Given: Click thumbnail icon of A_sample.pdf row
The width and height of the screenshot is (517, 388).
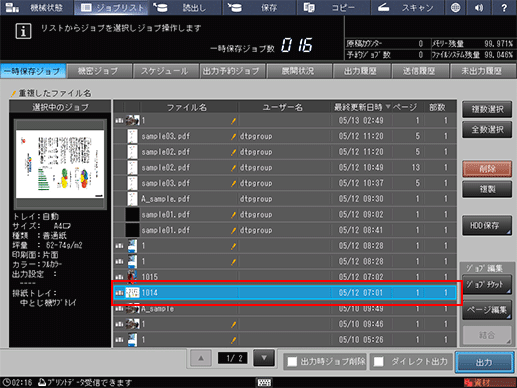Looking at the screenshot, I should pos(132,199).
